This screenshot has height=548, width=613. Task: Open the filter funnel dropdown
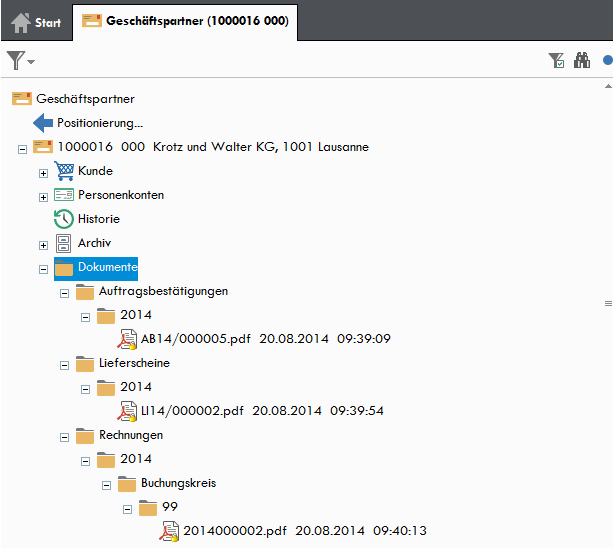point(20,61)
